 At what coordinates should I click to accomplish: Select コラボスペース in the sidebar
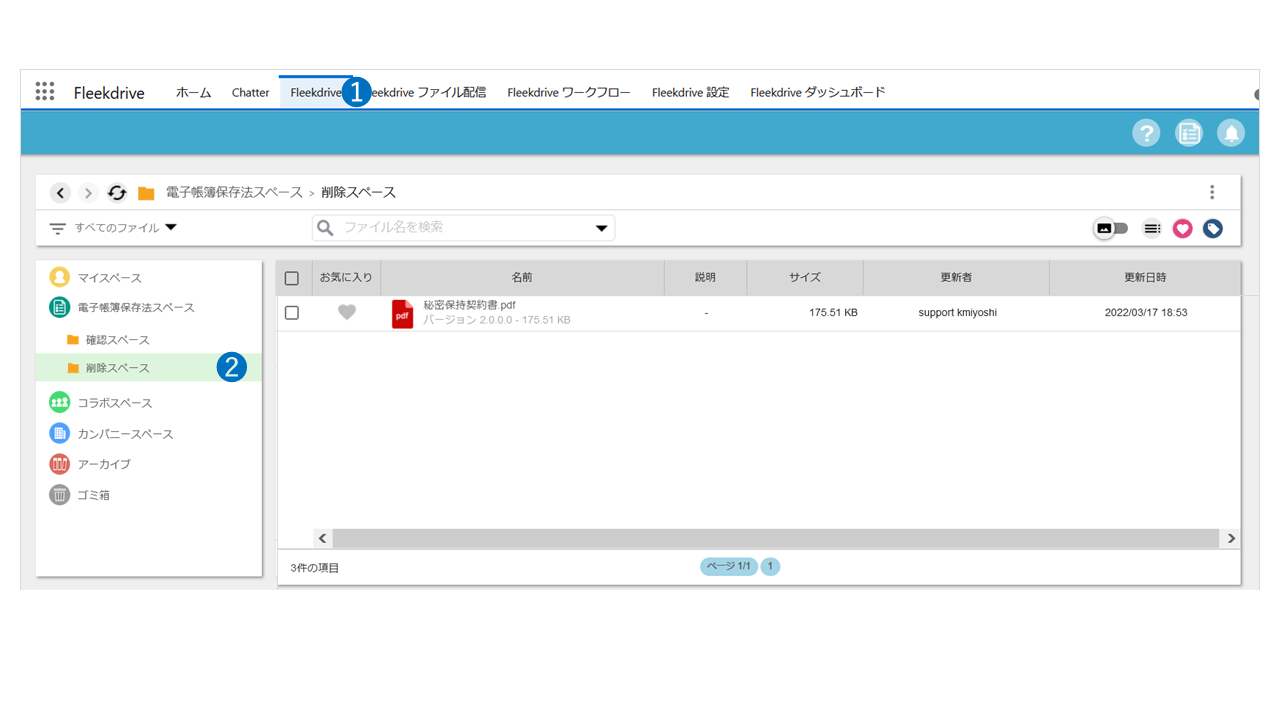pyautogui.click(x=115, y=403)
